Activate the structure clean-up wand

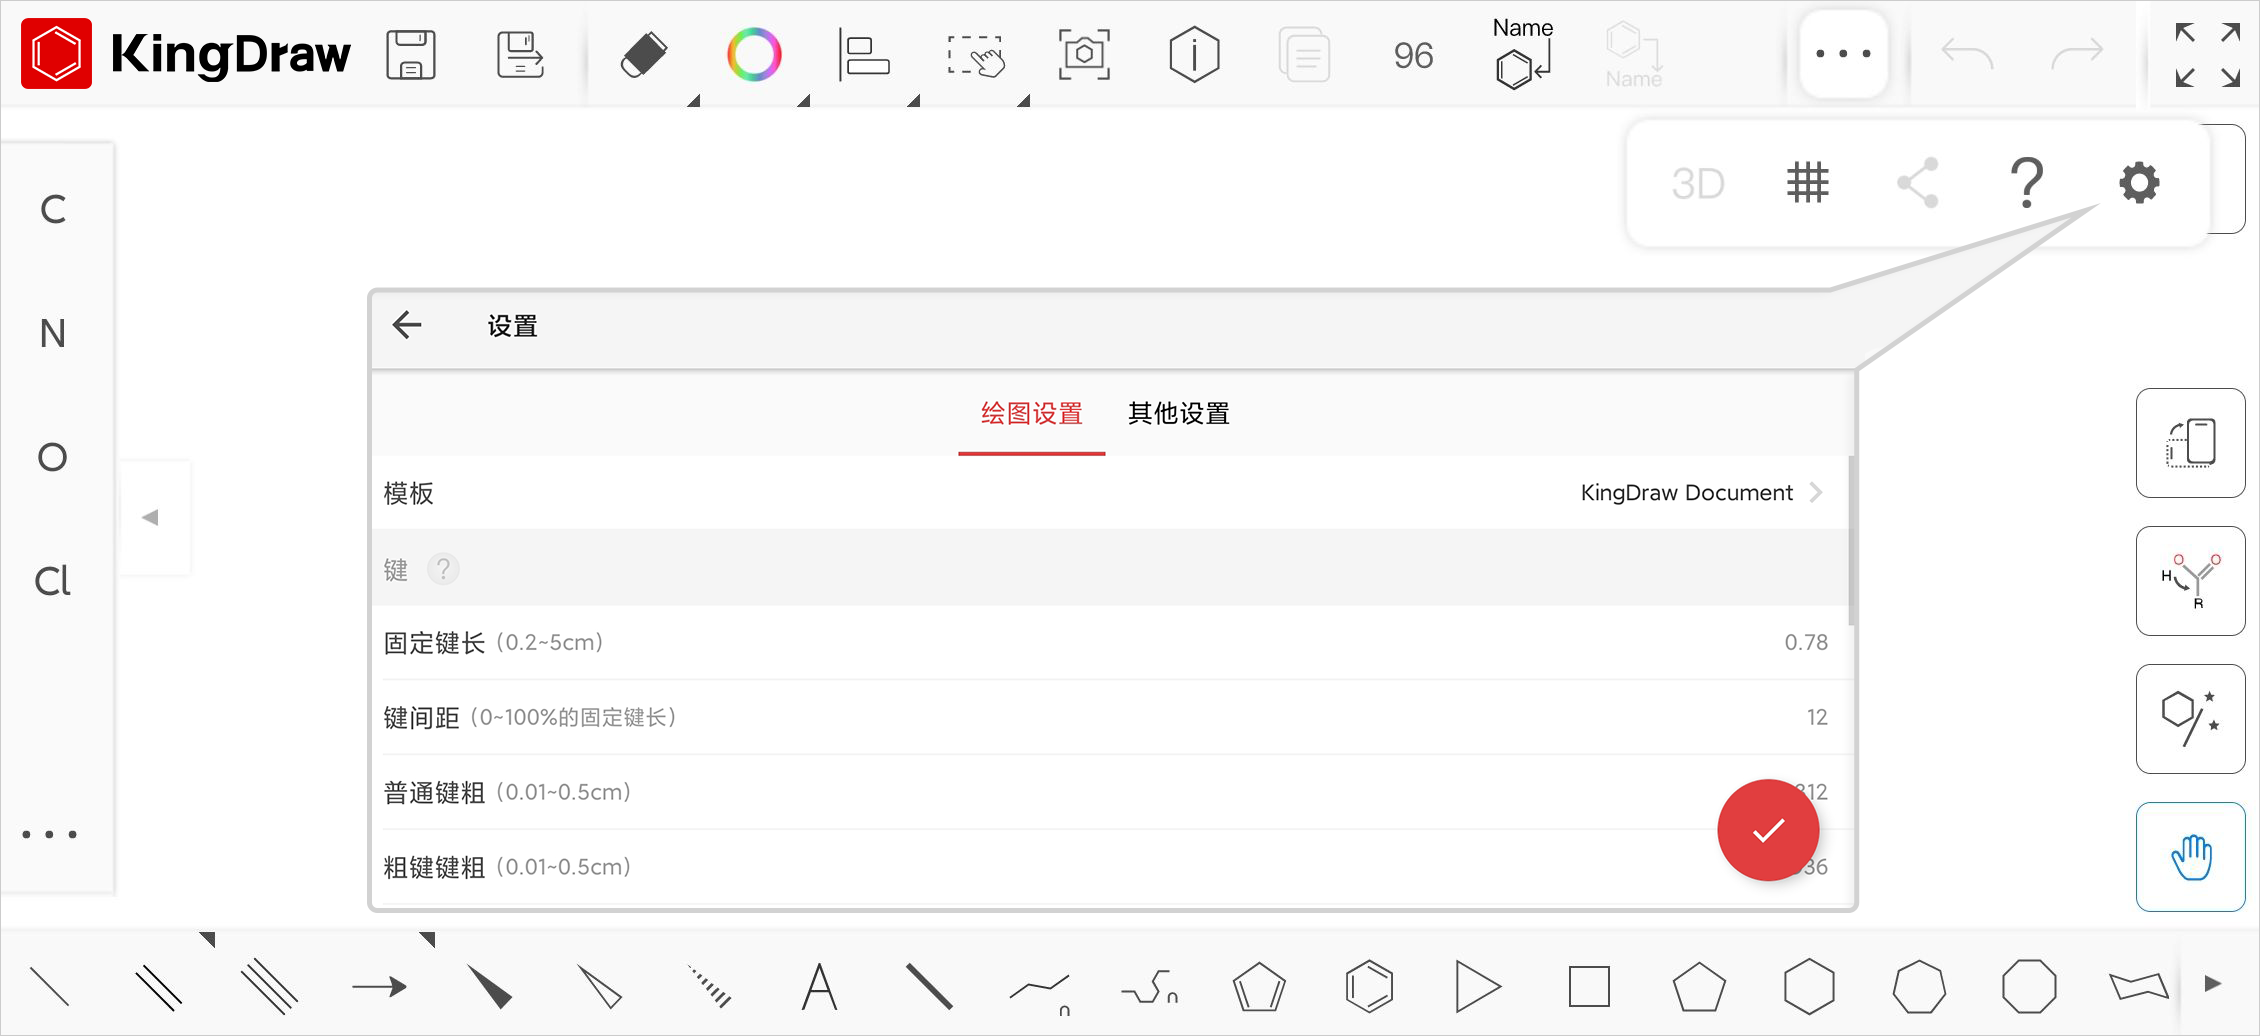2191,719
